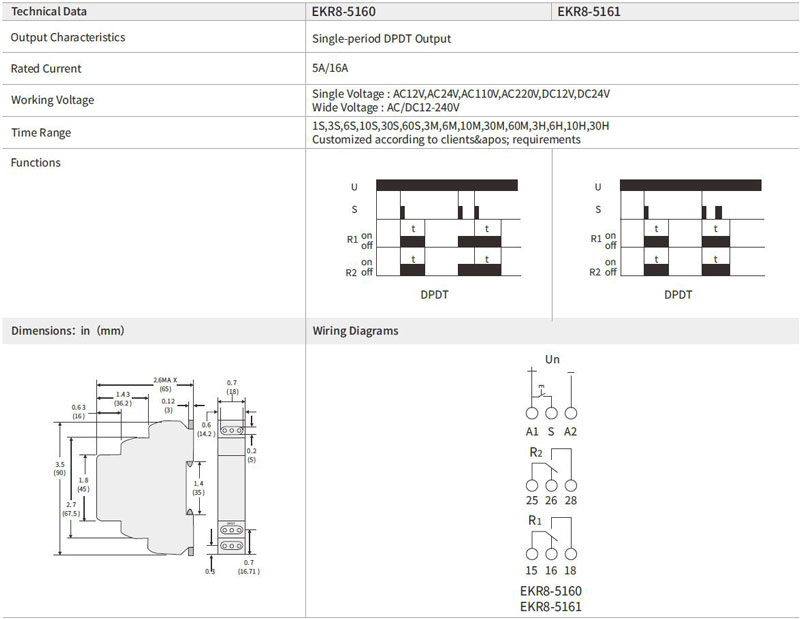Click terminal 28 circle of R2
Viewport: 800px width, 619px height.
click(571, 485)
